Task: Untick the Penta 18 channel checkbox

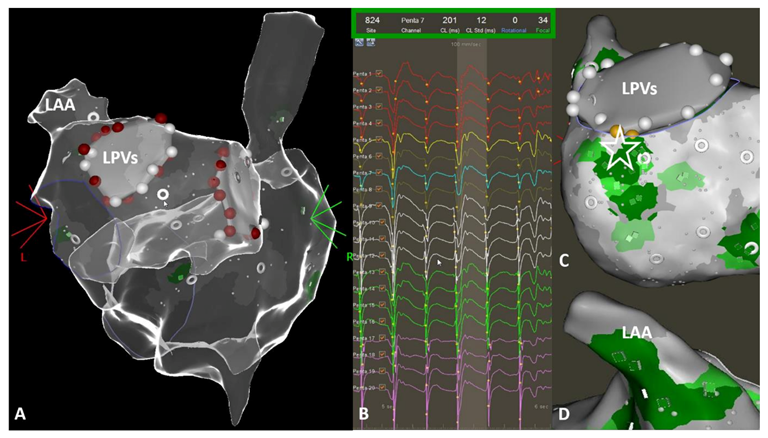Action: (x=382, y=355)
